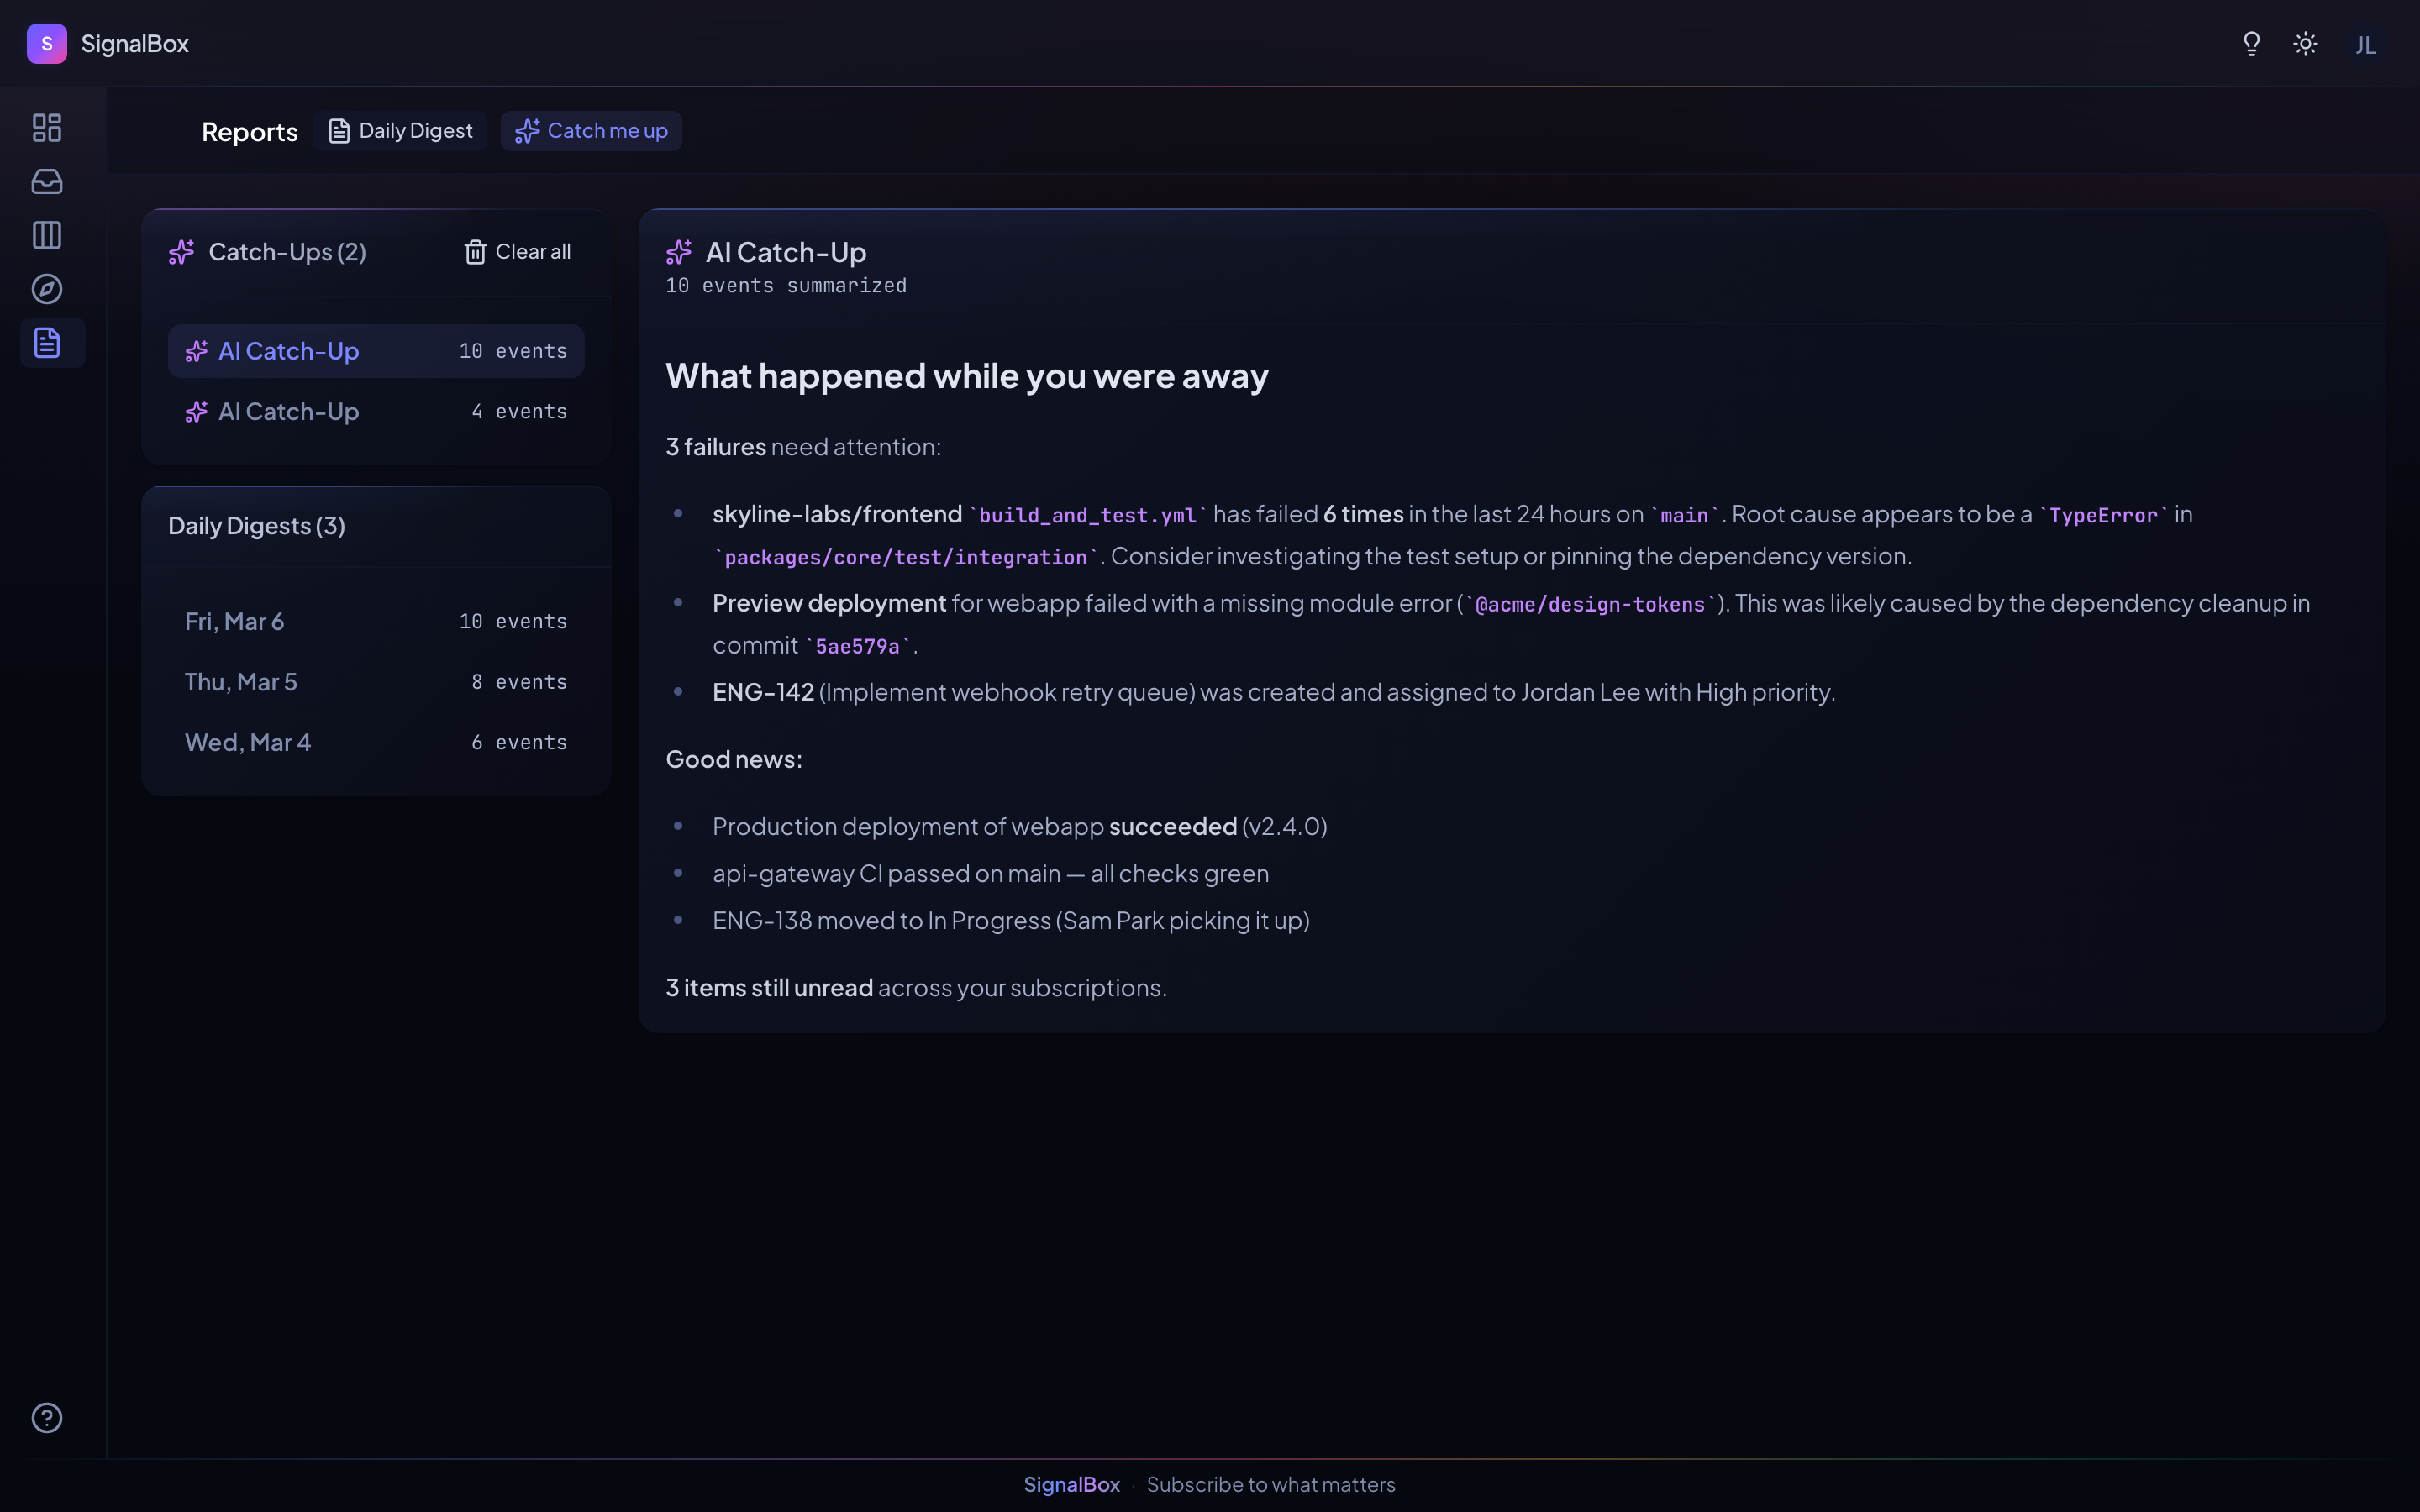
Task: Select the Reports document icon in the sidebar
Action: [50, 343]
